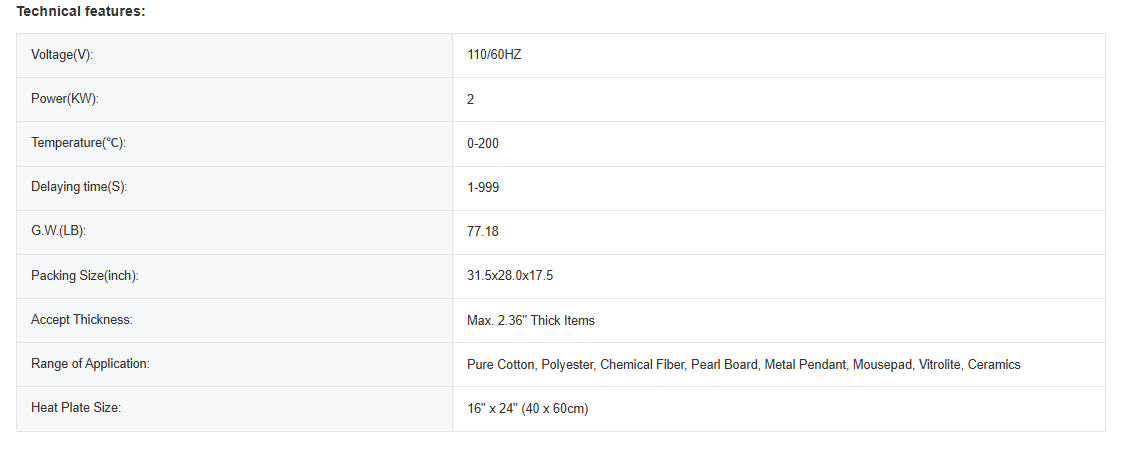
Task: Click the words 'Pure Cotton' in the table
Action: (x=501, y=365)
